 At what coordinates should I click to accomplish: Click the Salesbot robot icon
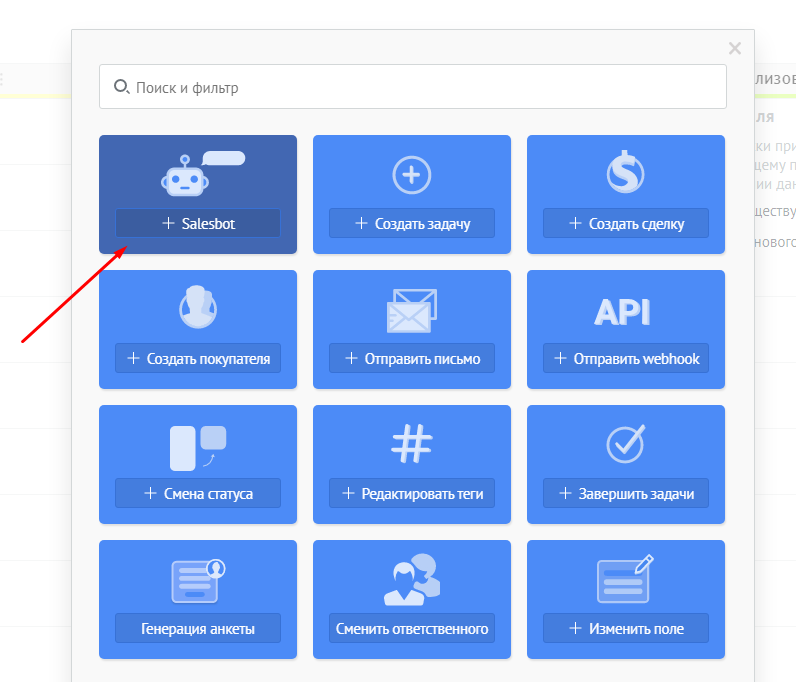point(203,173)
